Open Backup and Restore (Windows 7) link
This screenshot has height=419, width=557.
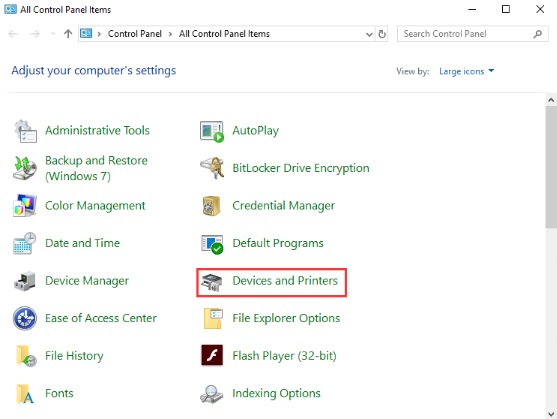tap(96, 168)
